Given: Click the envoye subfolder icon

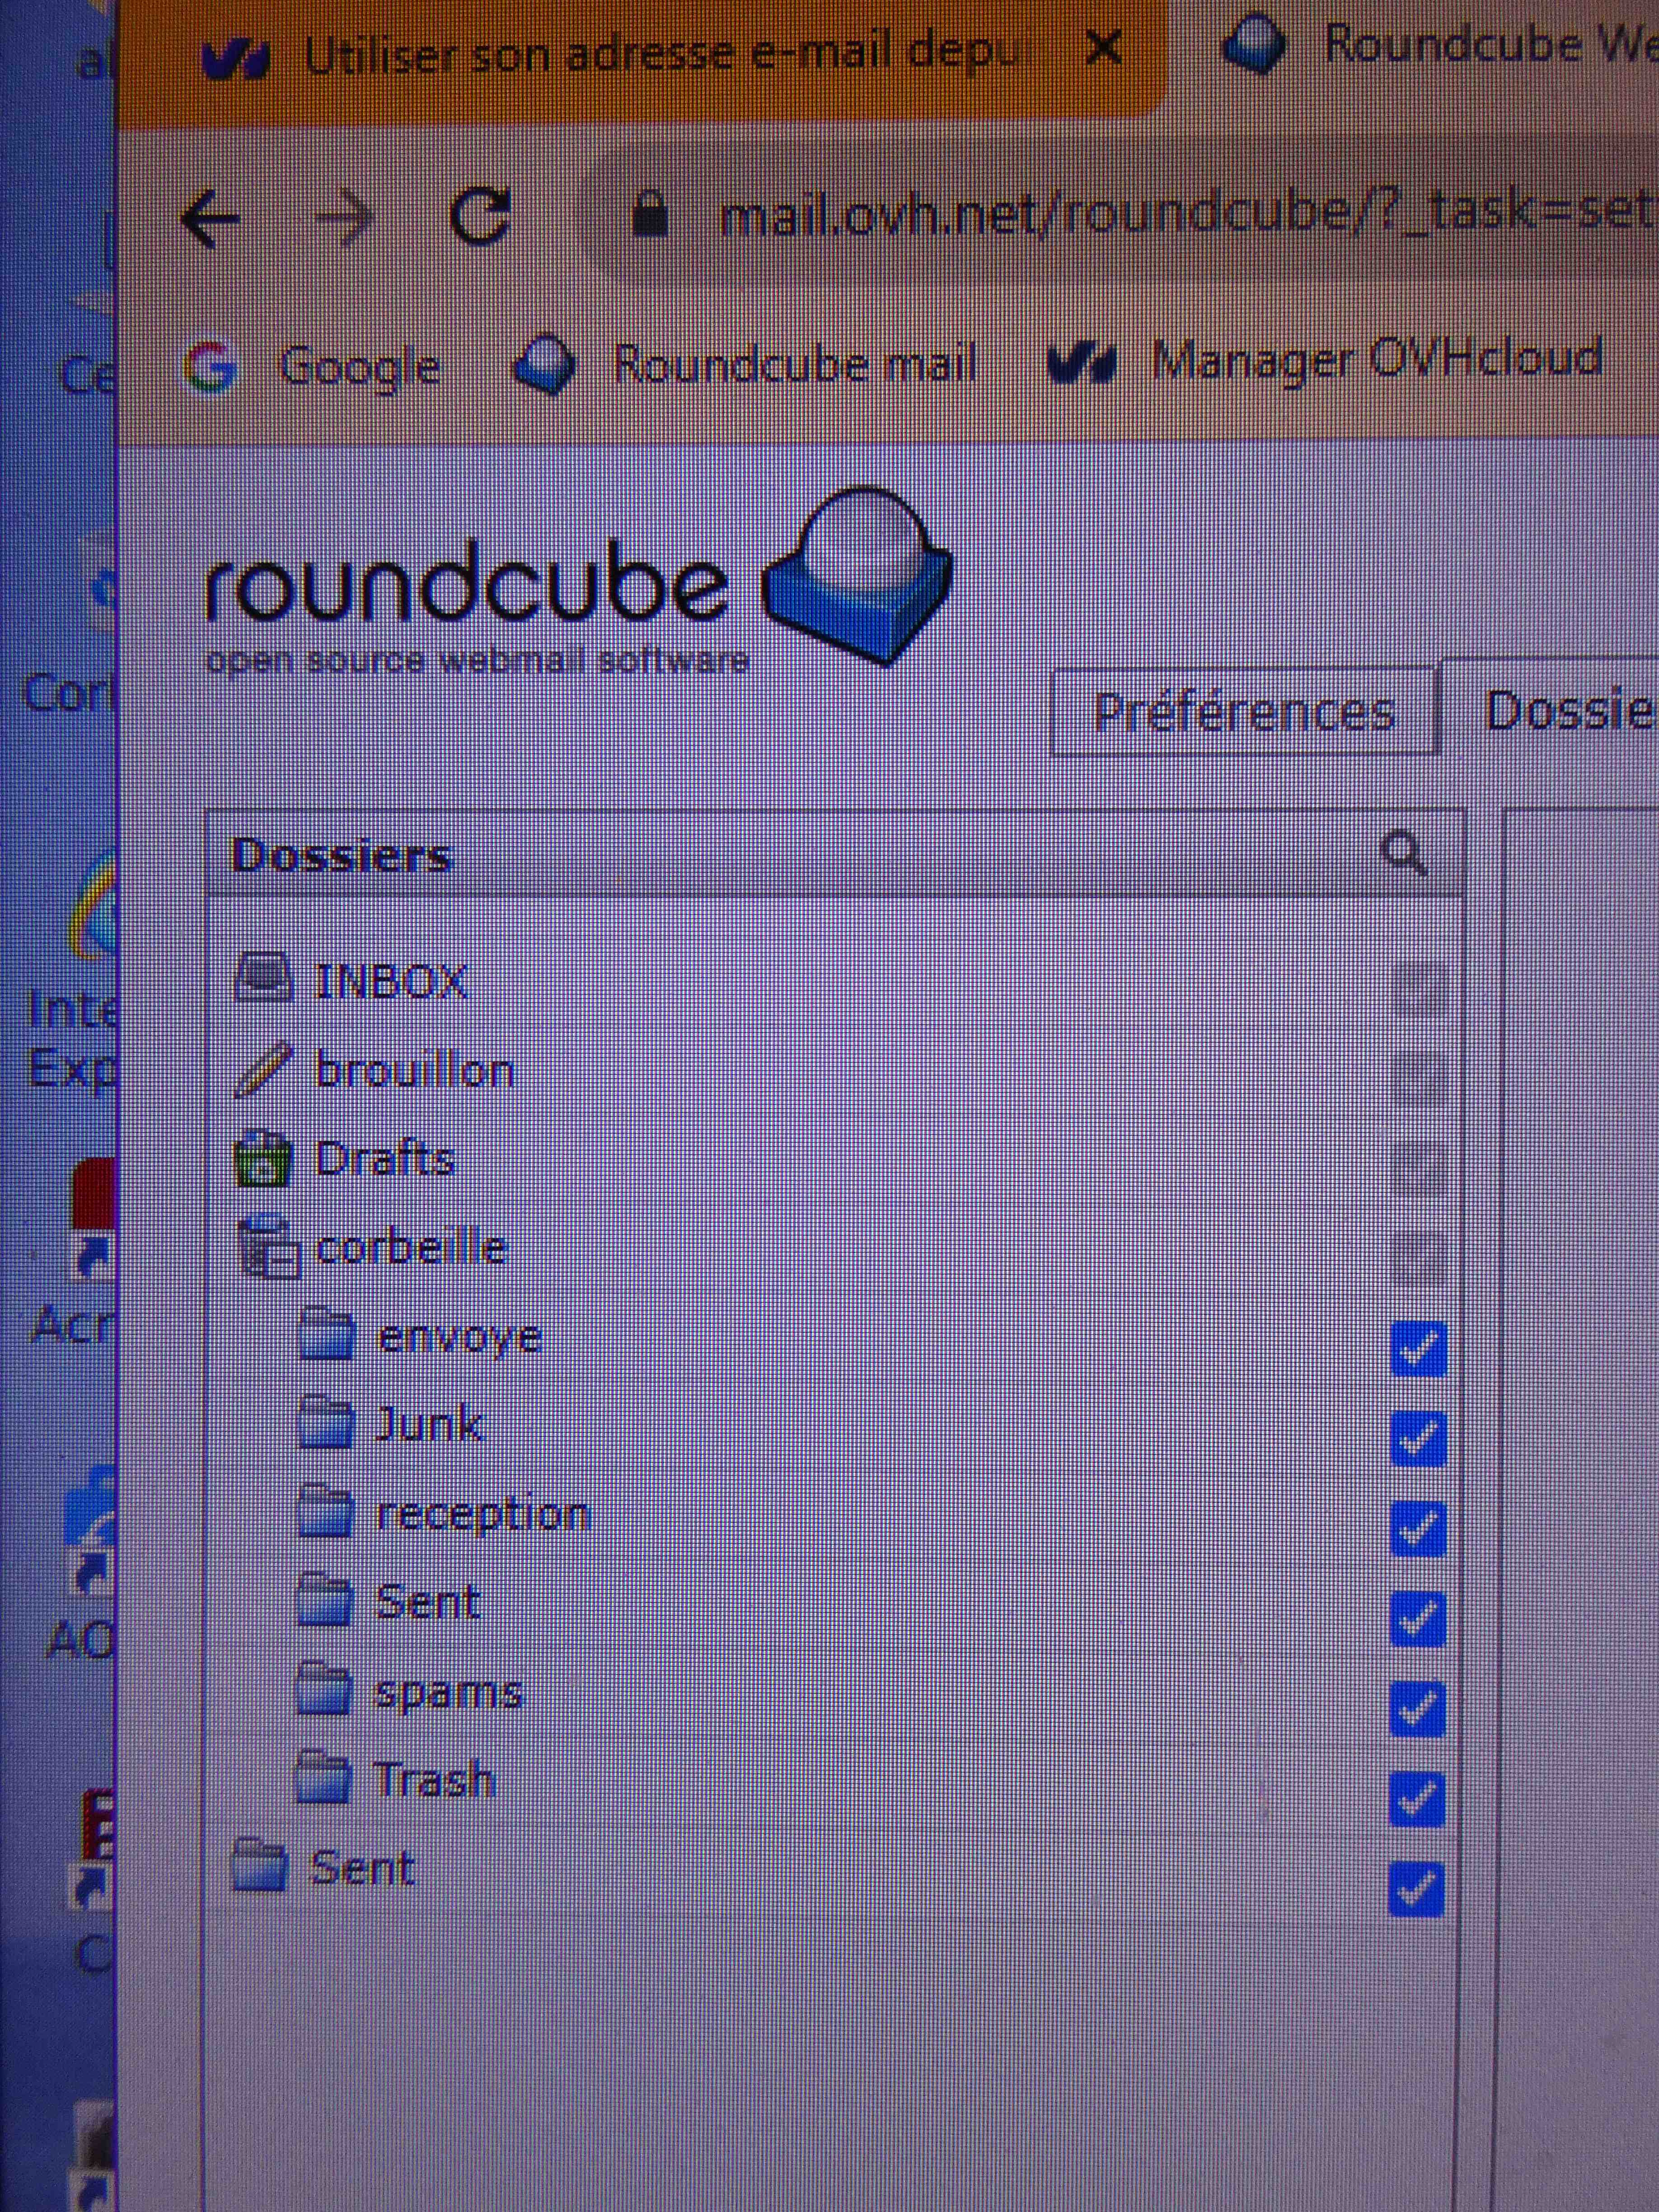Looking at the screenshot, I should point(326,1336).
